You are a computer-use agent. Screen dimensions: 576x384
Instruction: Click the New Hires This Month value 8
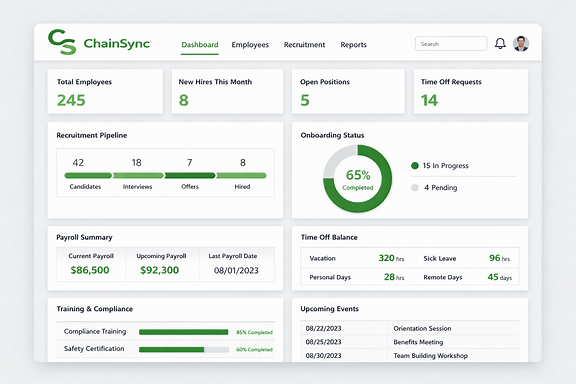pyautogui.click(x=184, y=100)
